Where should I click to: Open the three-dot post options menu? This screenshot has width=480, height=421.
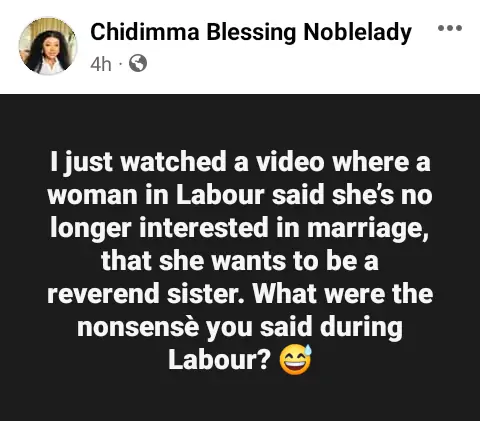(x=450, y=28)
